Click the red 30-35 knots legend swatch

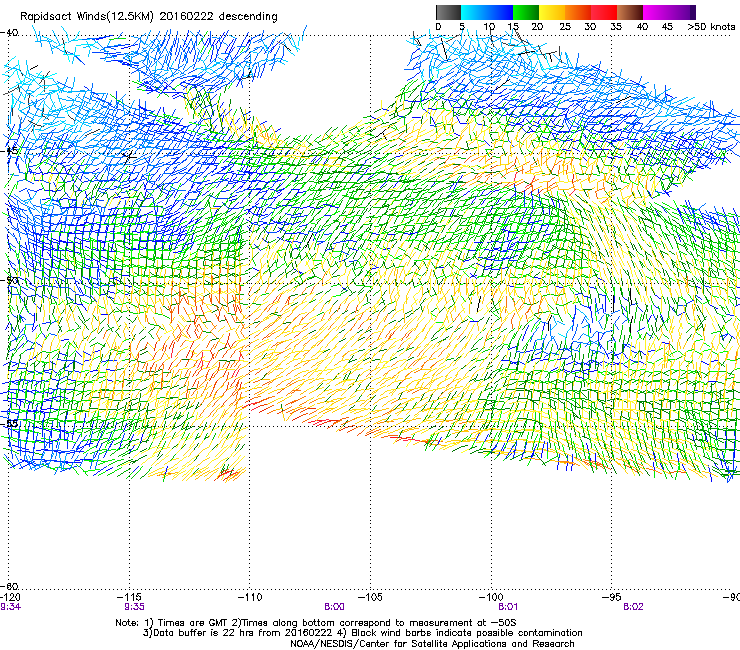pyautogui.click(x=604, y=12)
